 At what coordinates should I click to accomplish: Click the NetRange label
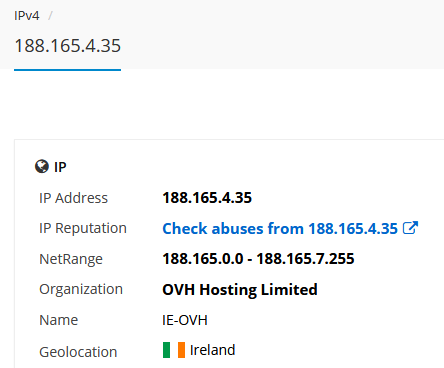click(x=71, y=259)
